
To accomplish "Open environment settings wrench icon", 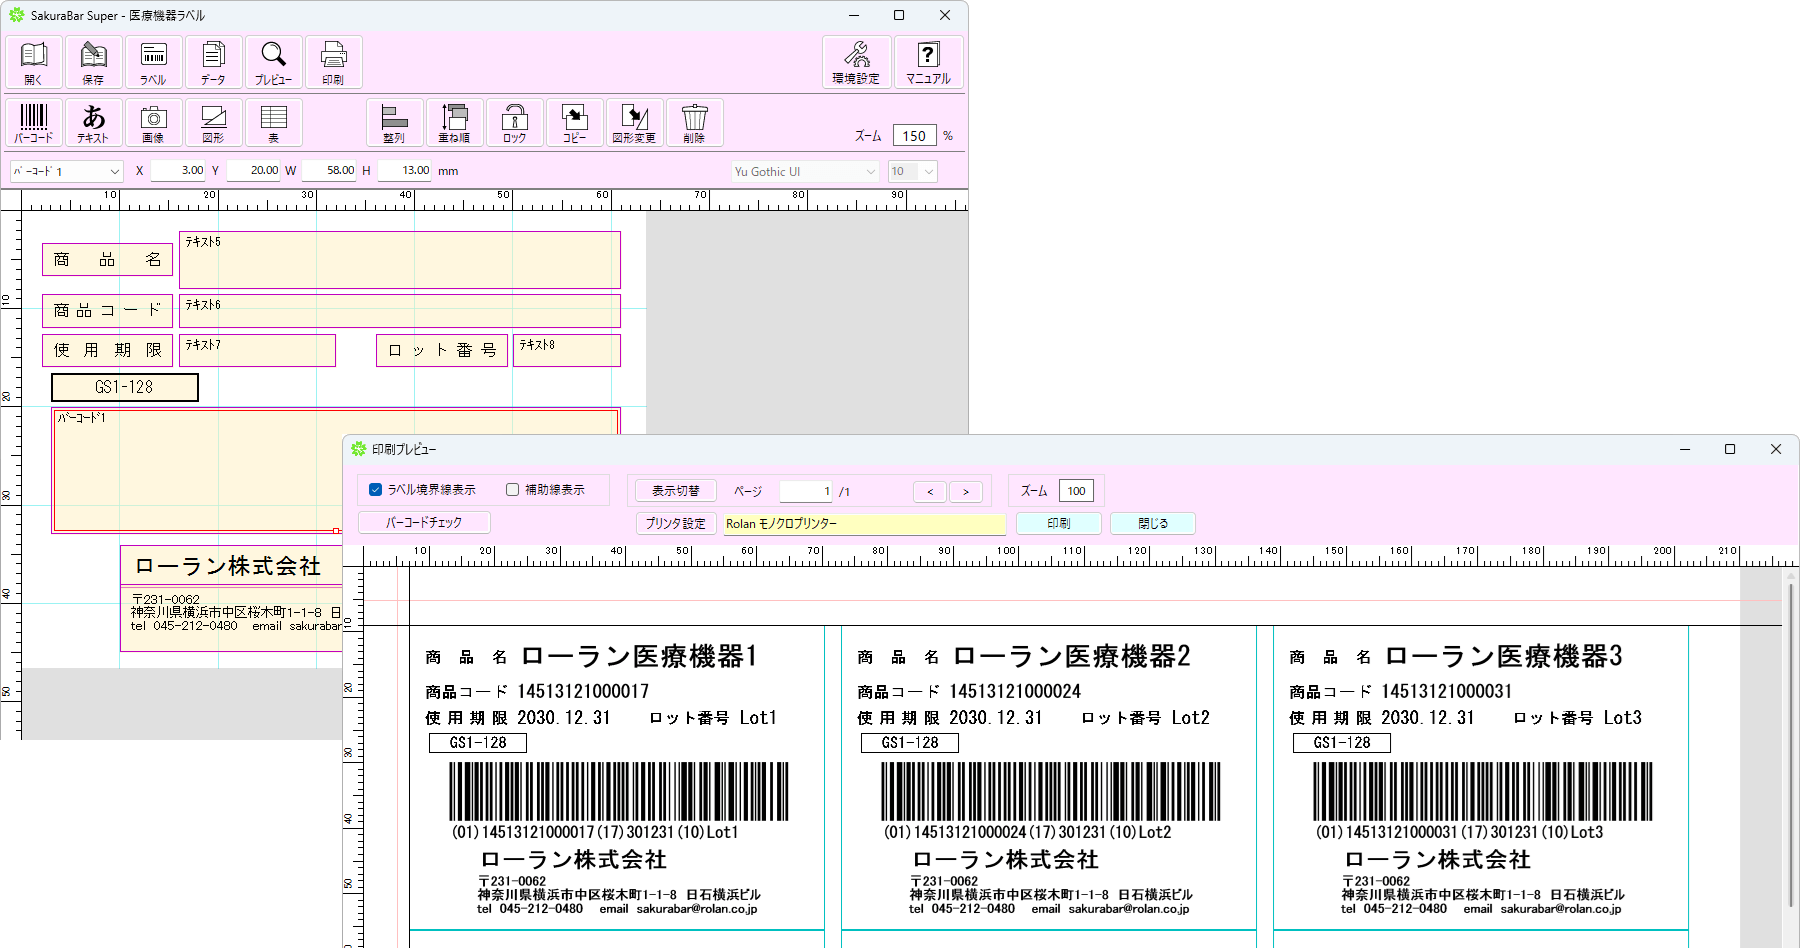I will click(856, 62).
